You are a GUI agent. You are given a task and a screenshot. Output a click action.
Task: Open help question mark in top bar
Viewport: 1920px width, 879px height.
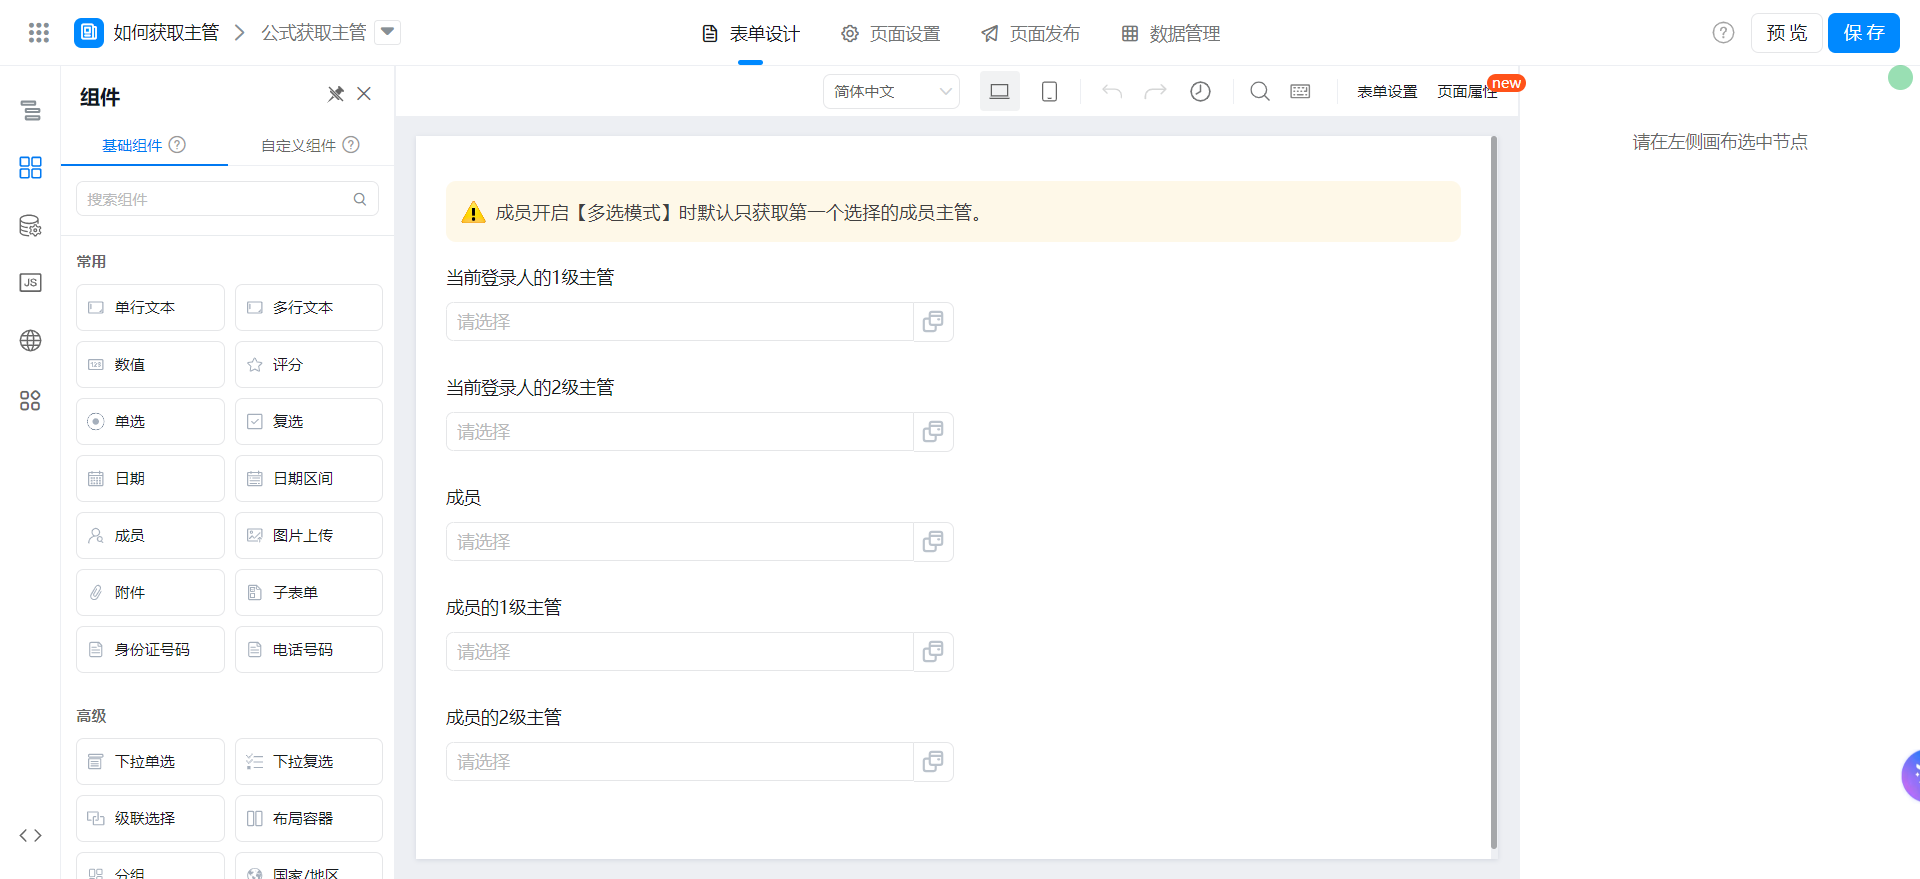(x=1723, y=33)
